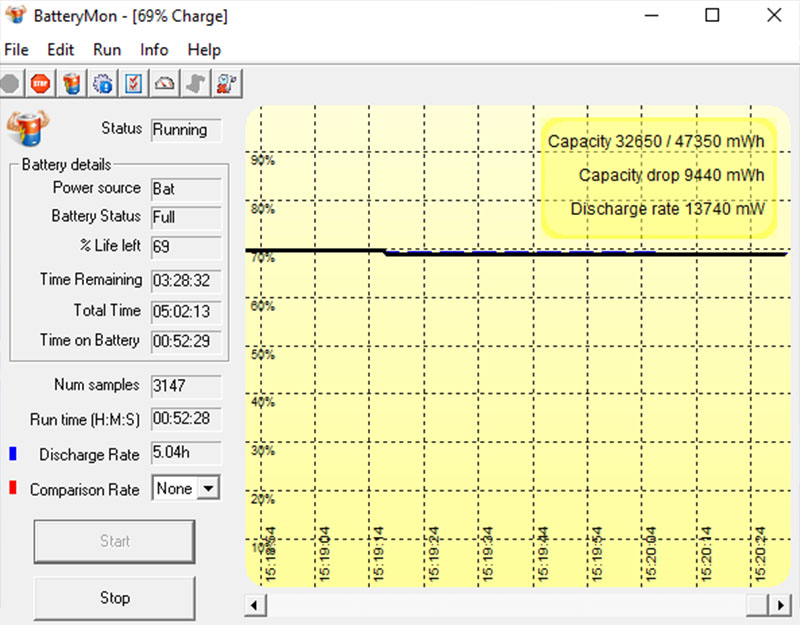The image size is (800, 625).
Task: Click the red stop sign toolbar icon
Action: [x=40, y=83]
